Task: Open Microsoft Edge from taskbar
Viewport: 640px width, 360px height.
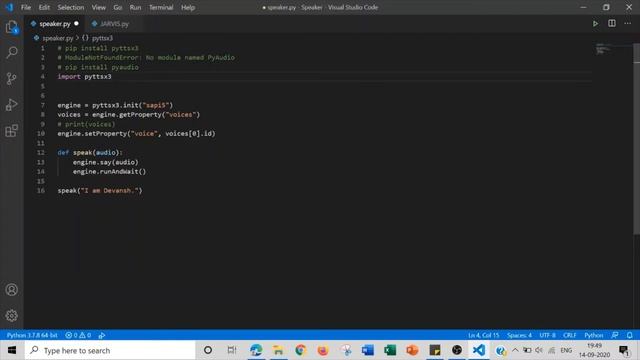Action: tap(256, 350)
